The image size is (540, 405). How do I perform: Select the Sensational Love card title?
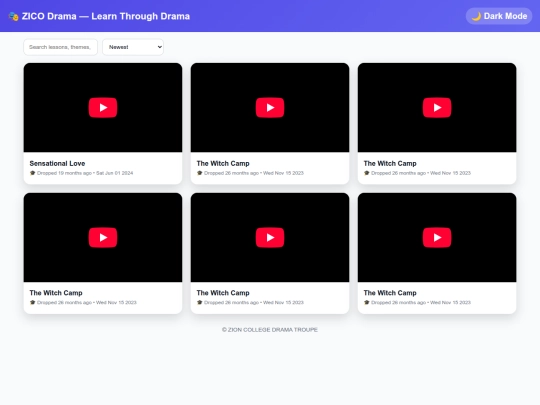(58, 163)
